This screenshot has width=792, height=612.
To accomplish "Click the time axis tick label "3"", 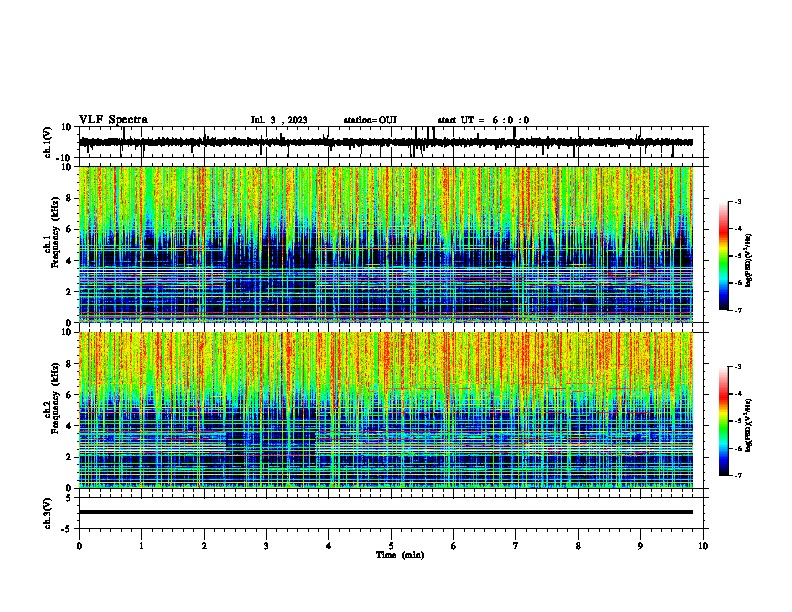I will (x=266, y=546).
